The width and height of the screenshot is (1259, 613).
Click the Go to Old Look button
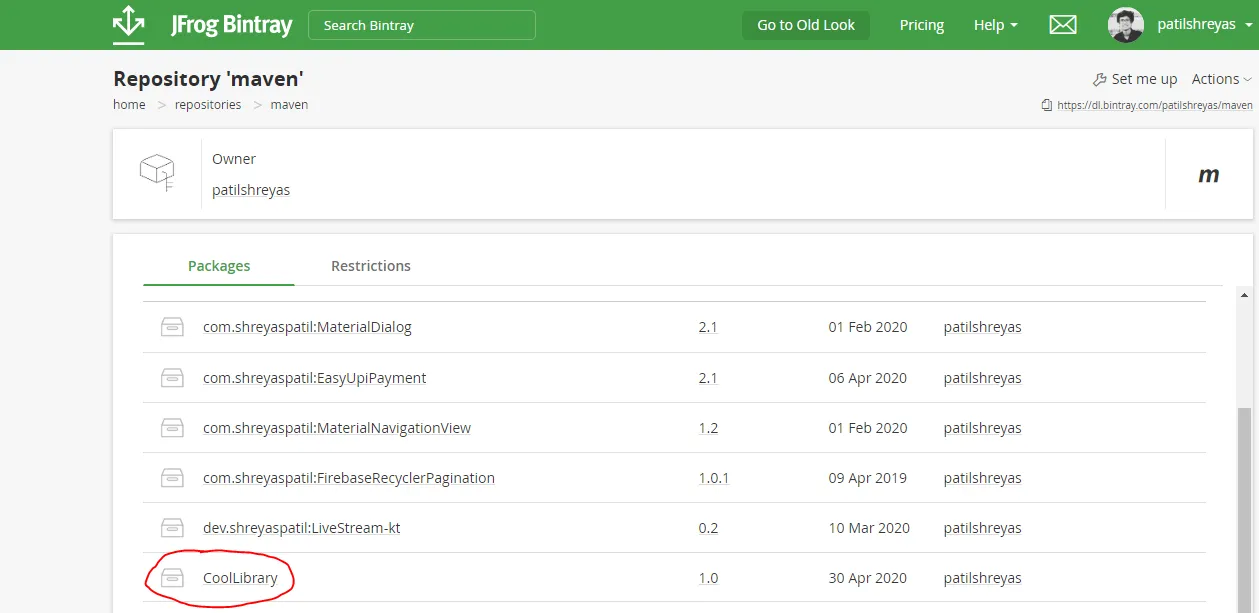coord(805,24)
